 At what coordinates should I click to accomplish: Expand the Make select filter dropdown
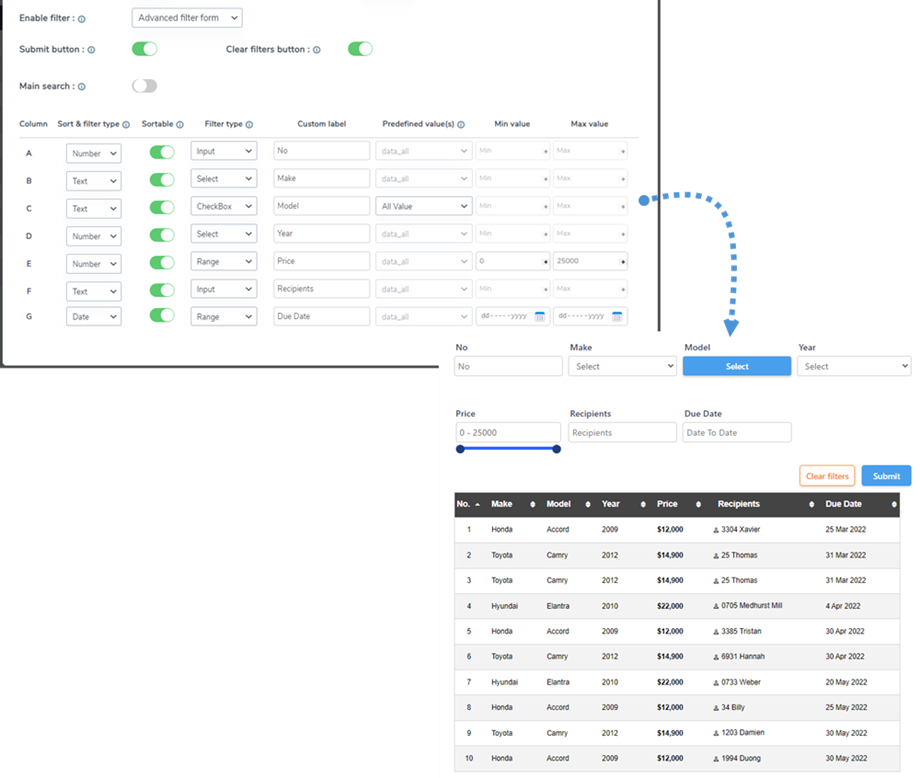tap(623, 367)
